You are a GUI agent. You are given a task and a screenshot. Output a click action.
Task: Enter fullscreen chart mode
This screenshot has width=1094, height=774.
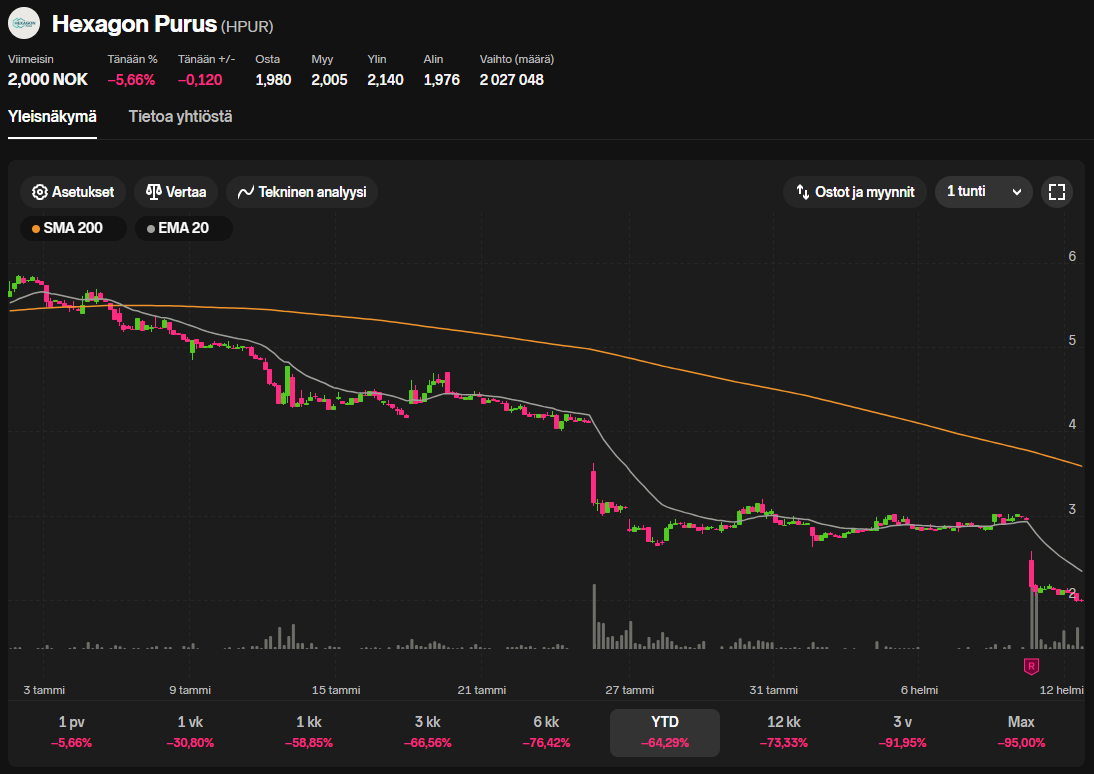tap(1056, 192)
